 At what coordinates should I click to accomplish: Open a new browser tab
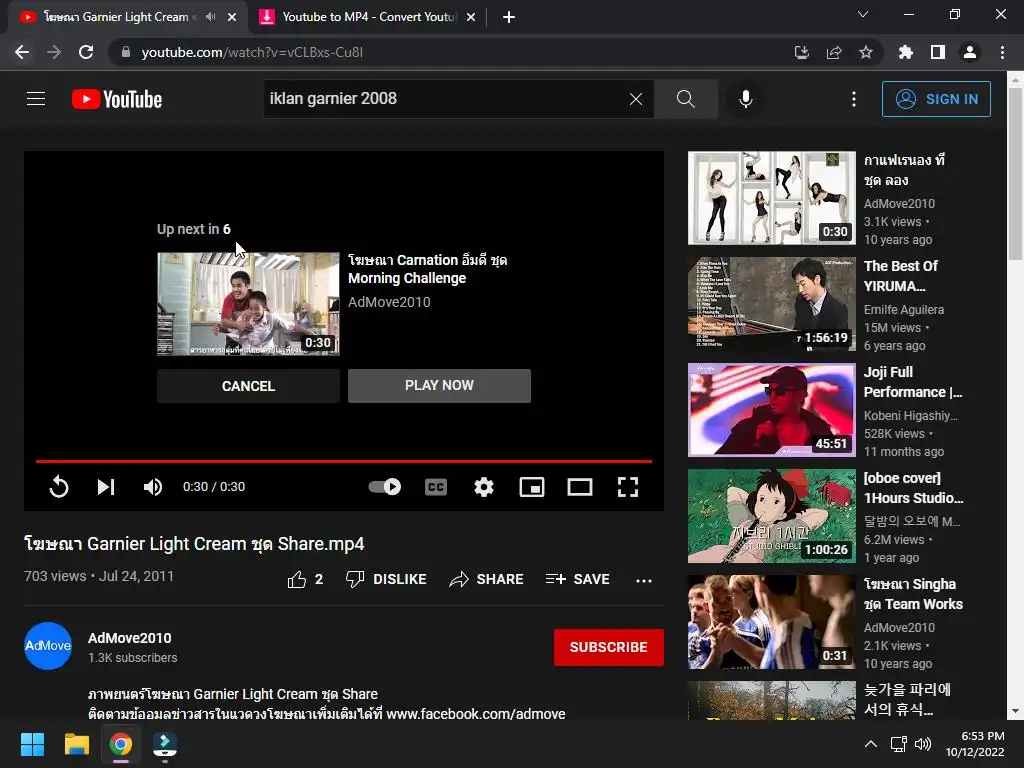point(509,18)
